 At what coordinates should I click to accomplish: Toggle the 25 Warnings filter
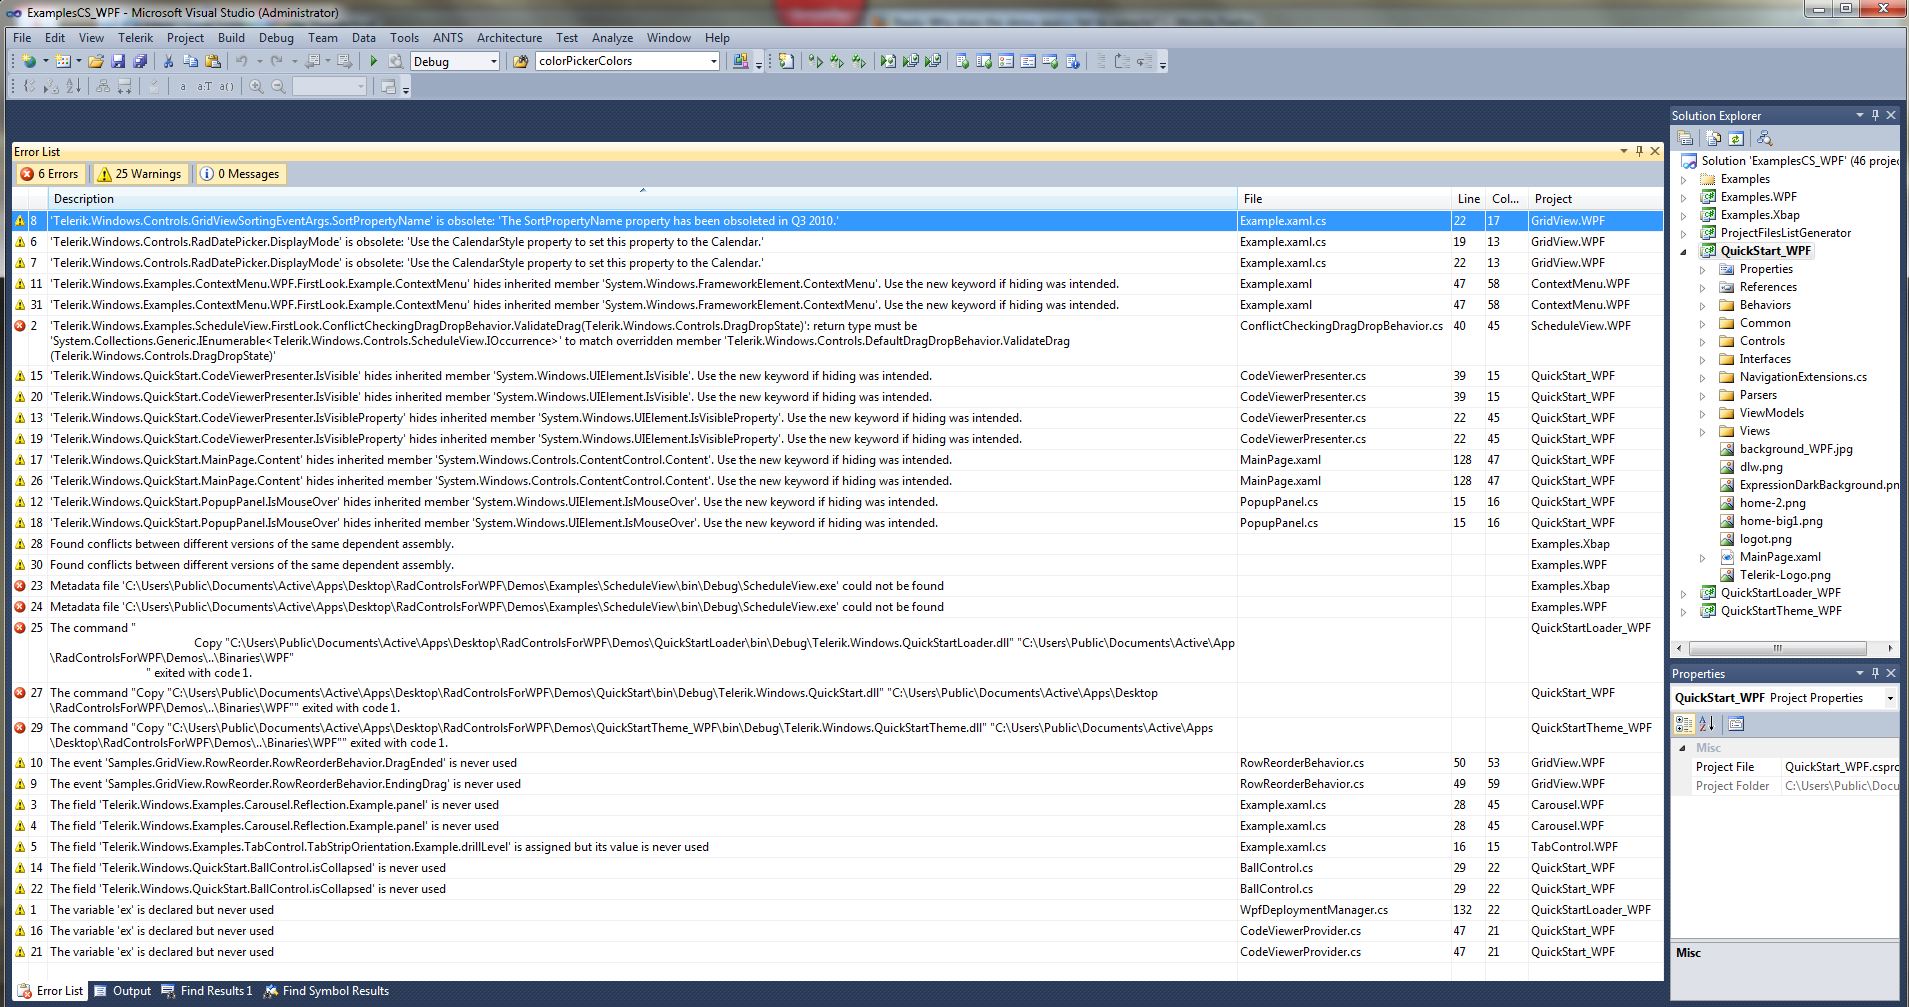[140, 174]
